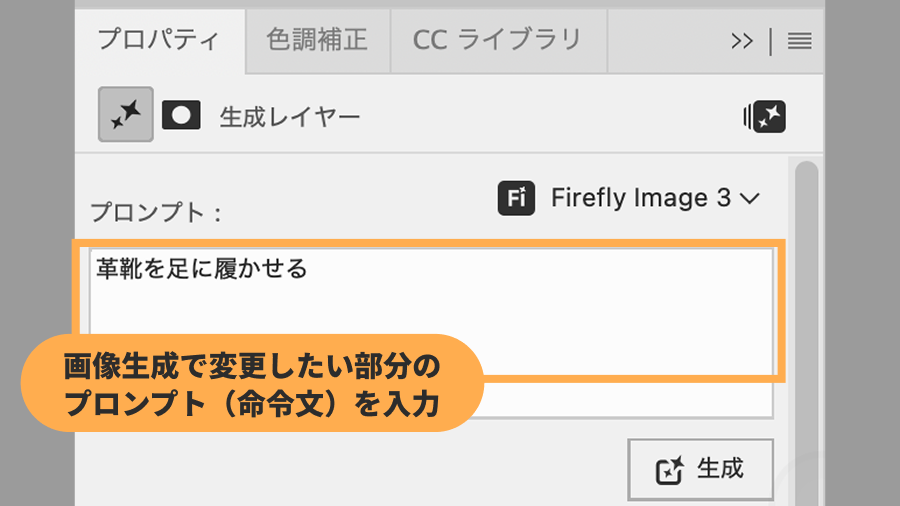Select the layer mask icon
The image size is (900, 506).
click(x=181, y=116)
